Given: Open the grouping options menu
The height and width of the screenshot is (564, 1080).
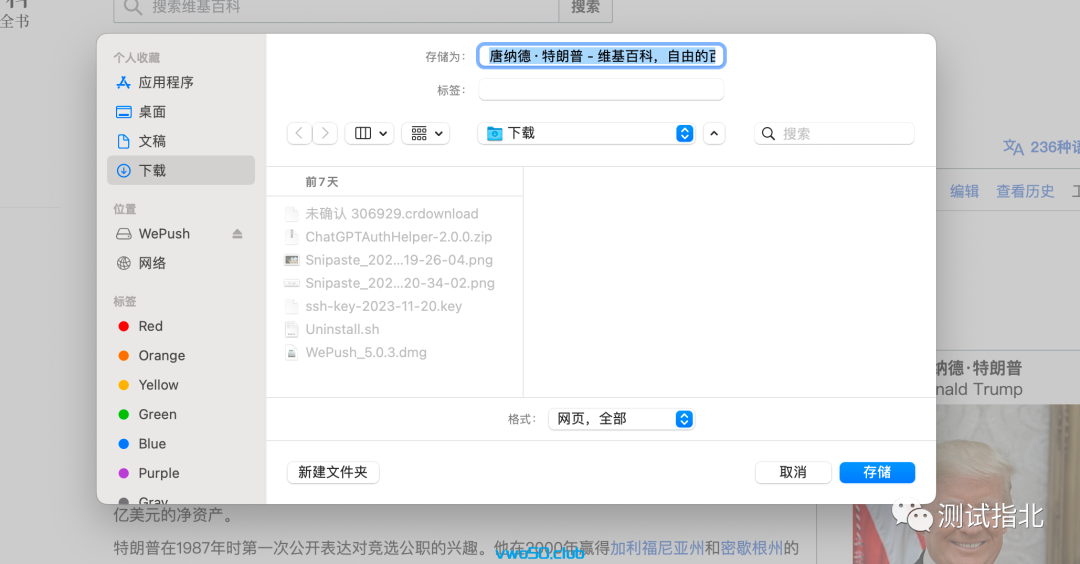Looking at the screenshot, I should [x=426, y=133].
